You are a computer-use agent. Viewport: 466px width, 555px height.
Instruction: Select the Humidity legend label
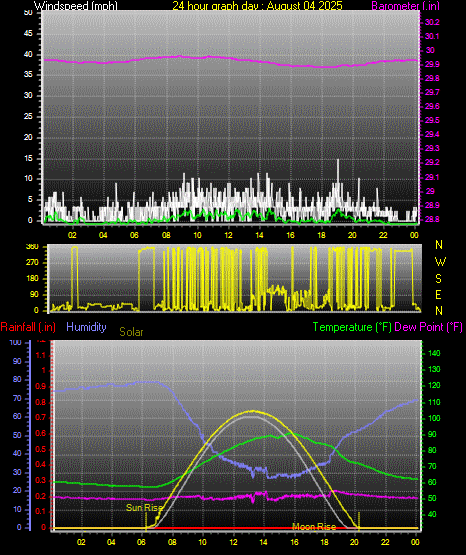coord(86,327)
